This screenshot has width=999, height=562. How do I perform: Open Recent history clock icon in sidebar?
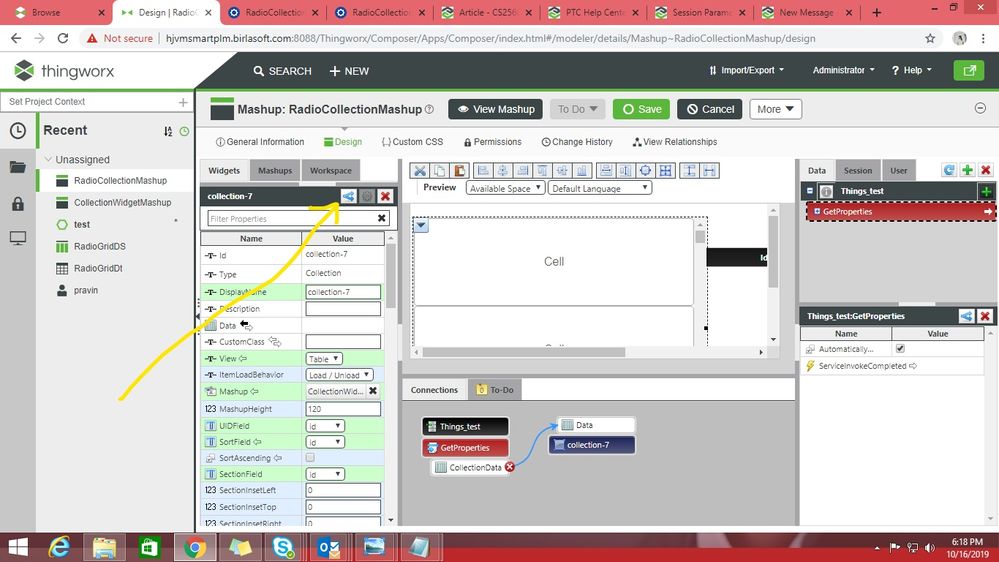pos(18,131)
